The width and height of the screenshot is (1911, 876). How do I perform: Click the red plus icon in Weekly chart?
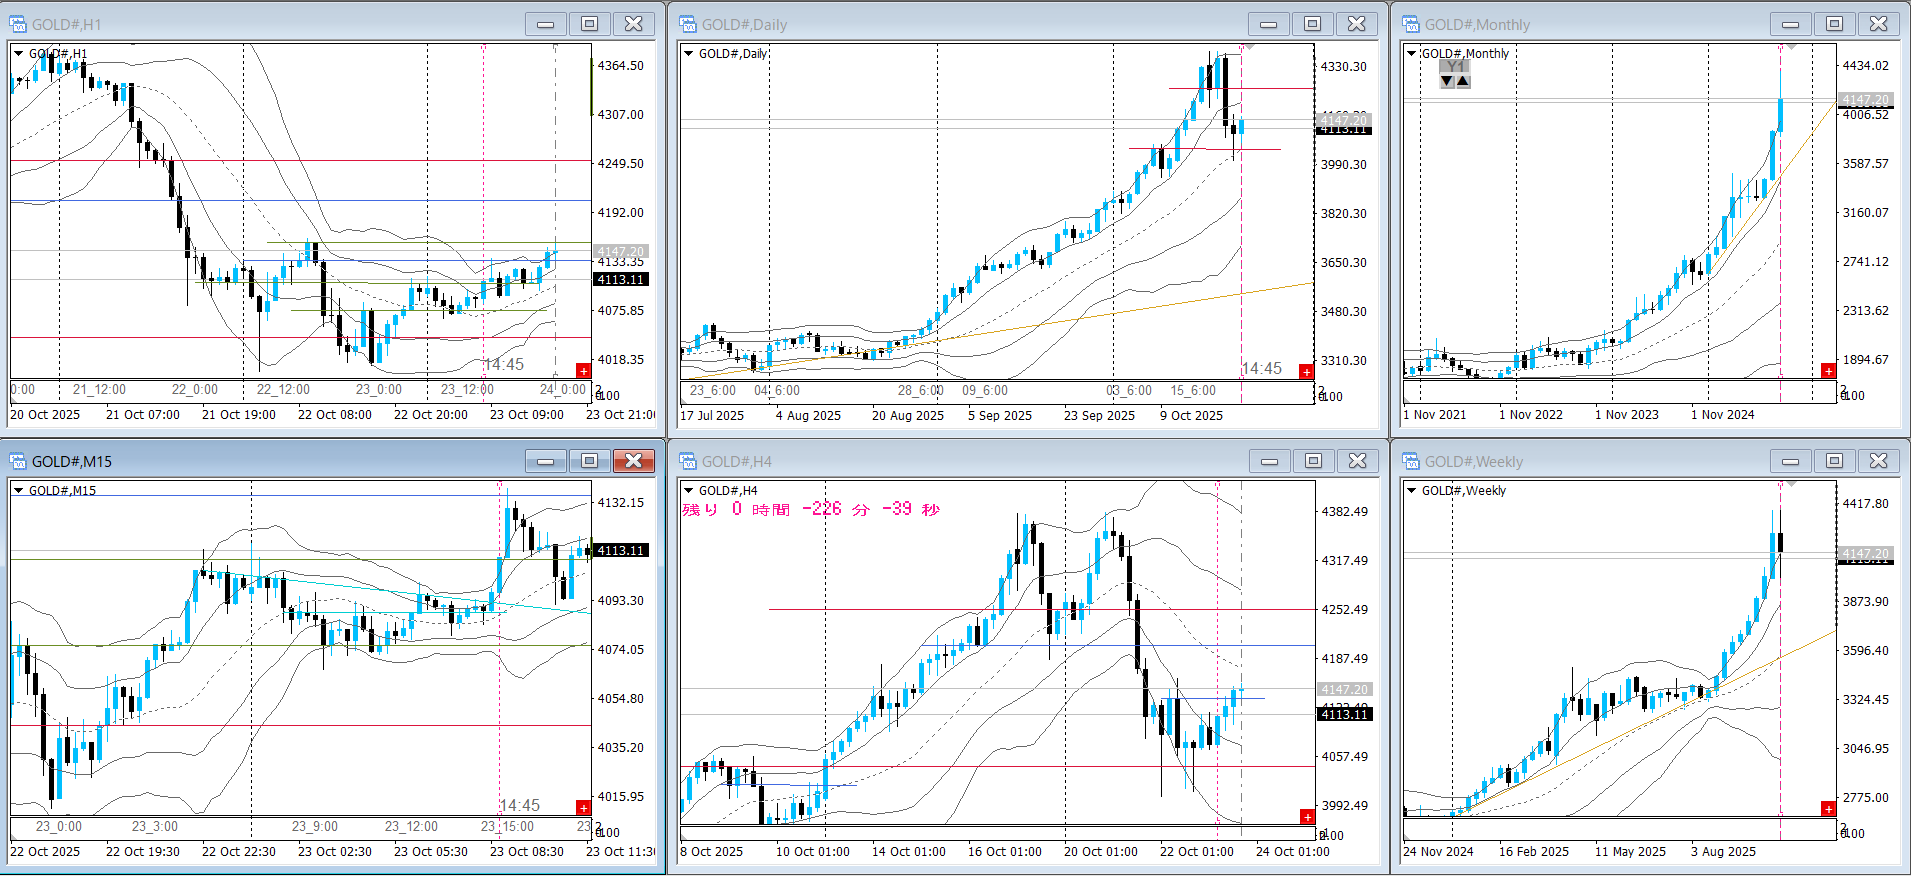[x=1828, y=808]
